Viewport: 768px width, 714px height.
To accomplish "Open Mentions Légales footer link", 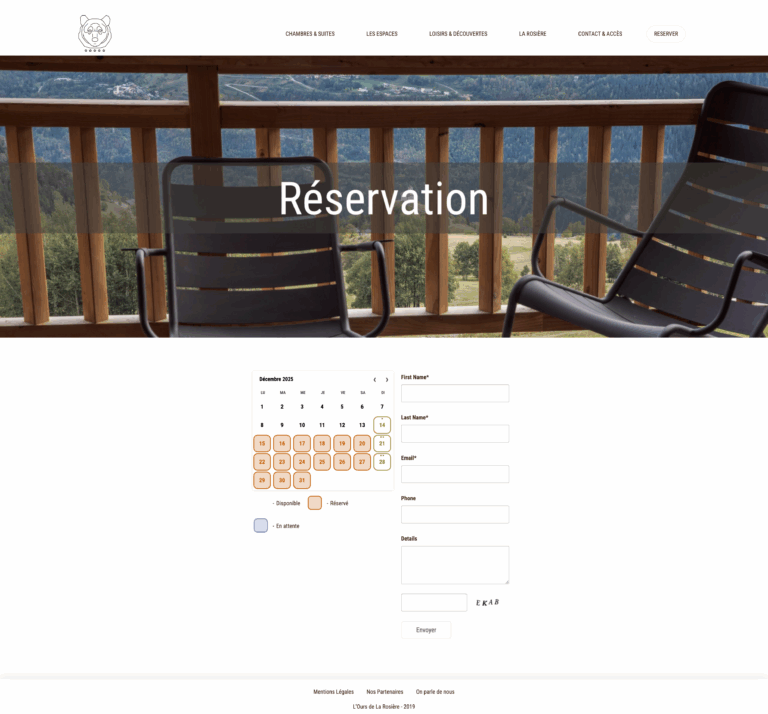I will [x=334, y=692].
